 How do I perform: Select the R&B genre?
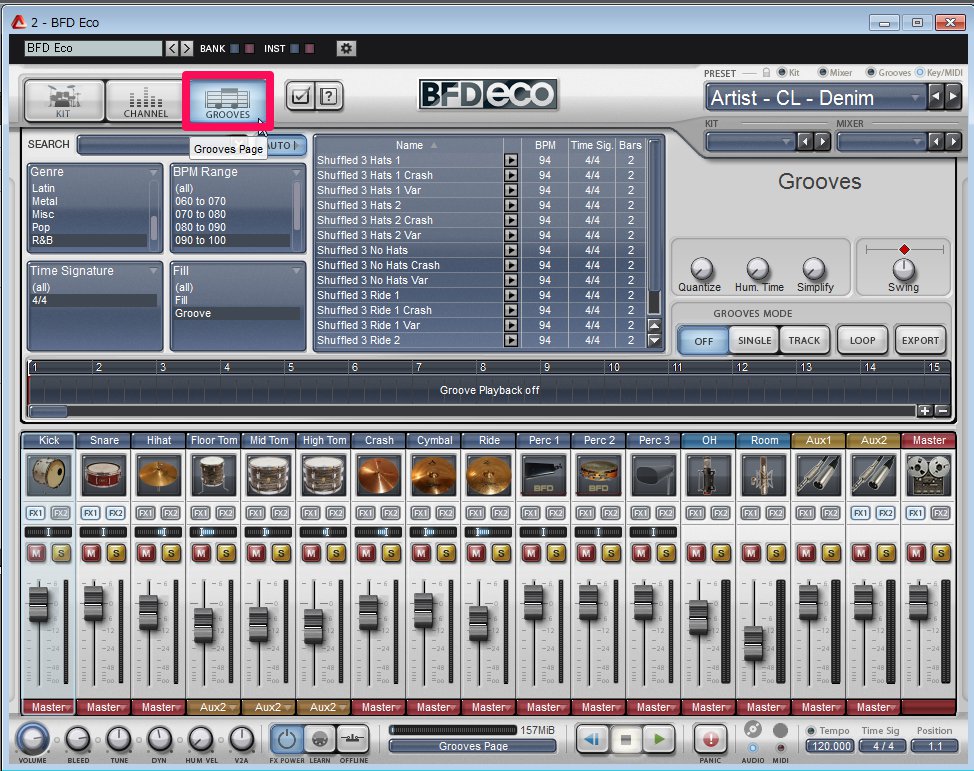[89, 240]
